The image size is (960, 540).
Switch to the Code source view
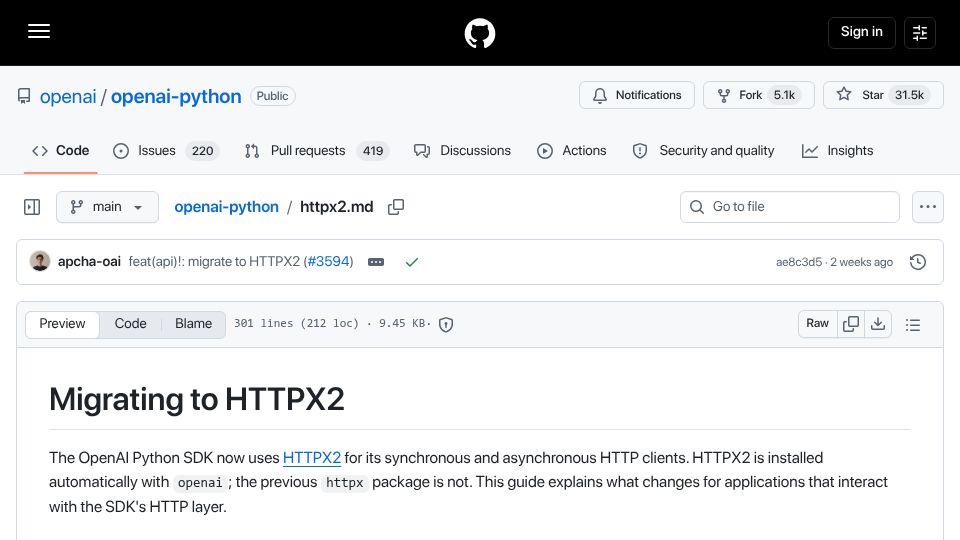(x=130, y=324)
